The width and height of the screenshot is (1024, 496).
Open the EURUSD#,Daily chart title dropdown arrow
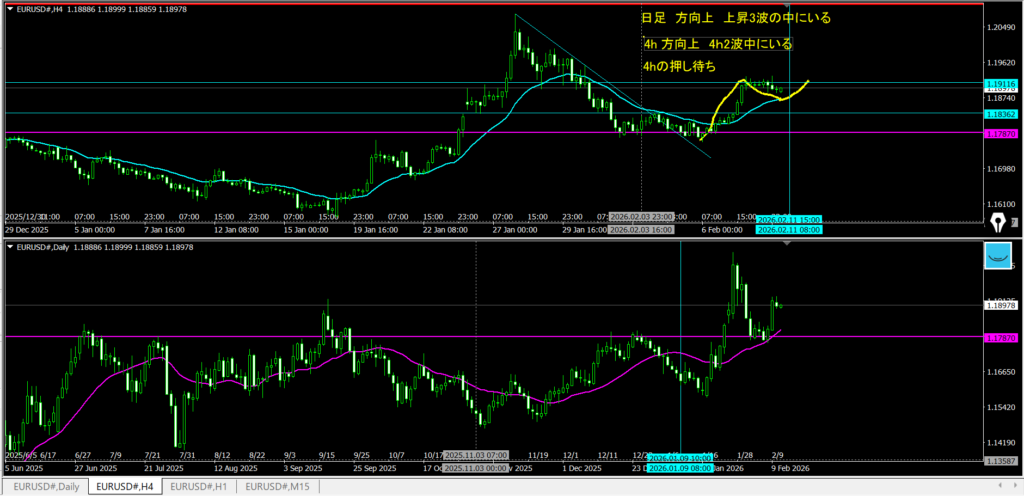(9, 245)
